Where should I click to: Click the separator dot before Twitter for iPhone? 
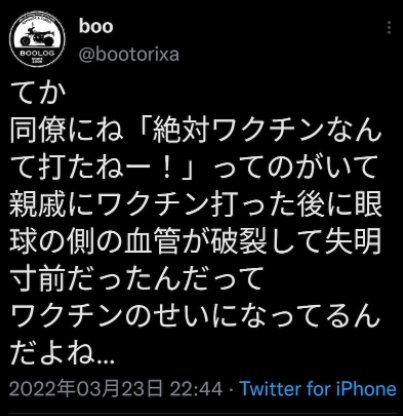(231, 390)
